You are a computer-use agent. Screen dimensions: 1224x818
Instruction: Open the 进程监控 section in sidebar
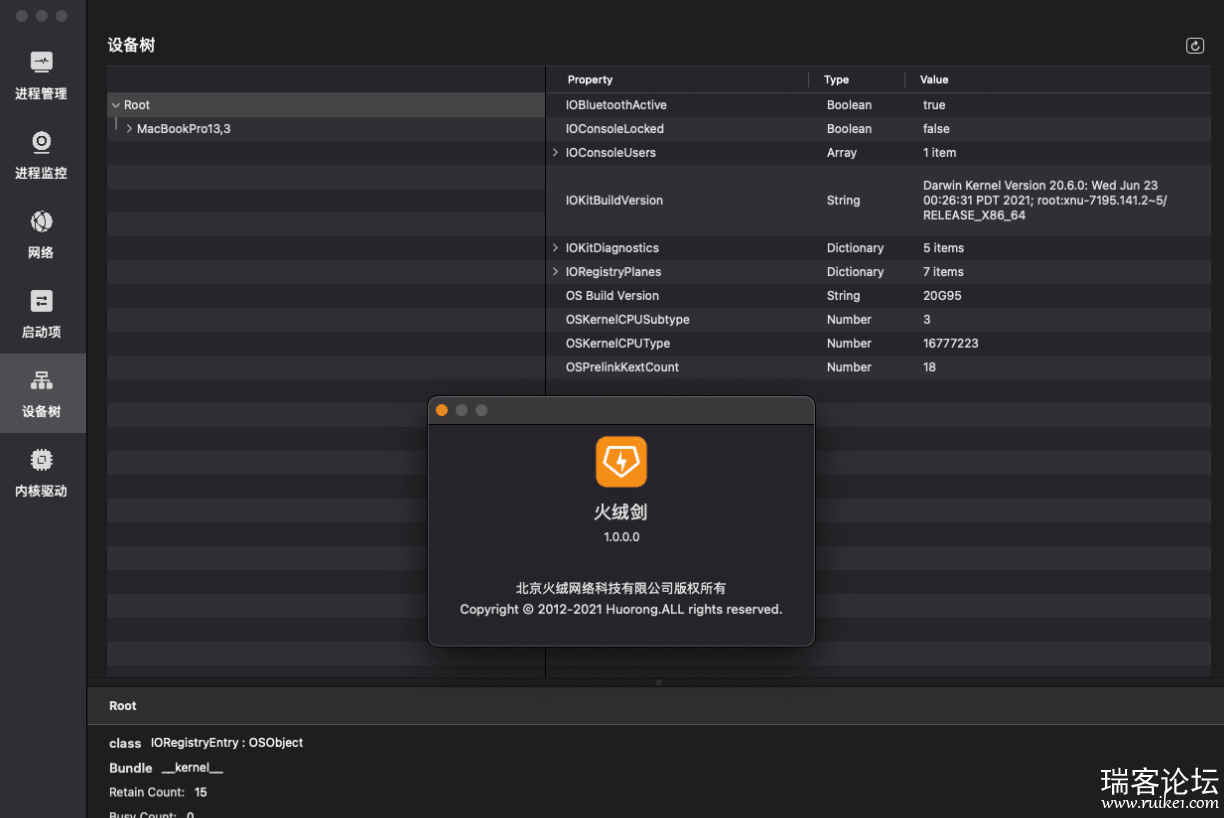click(x=41, y=155)
